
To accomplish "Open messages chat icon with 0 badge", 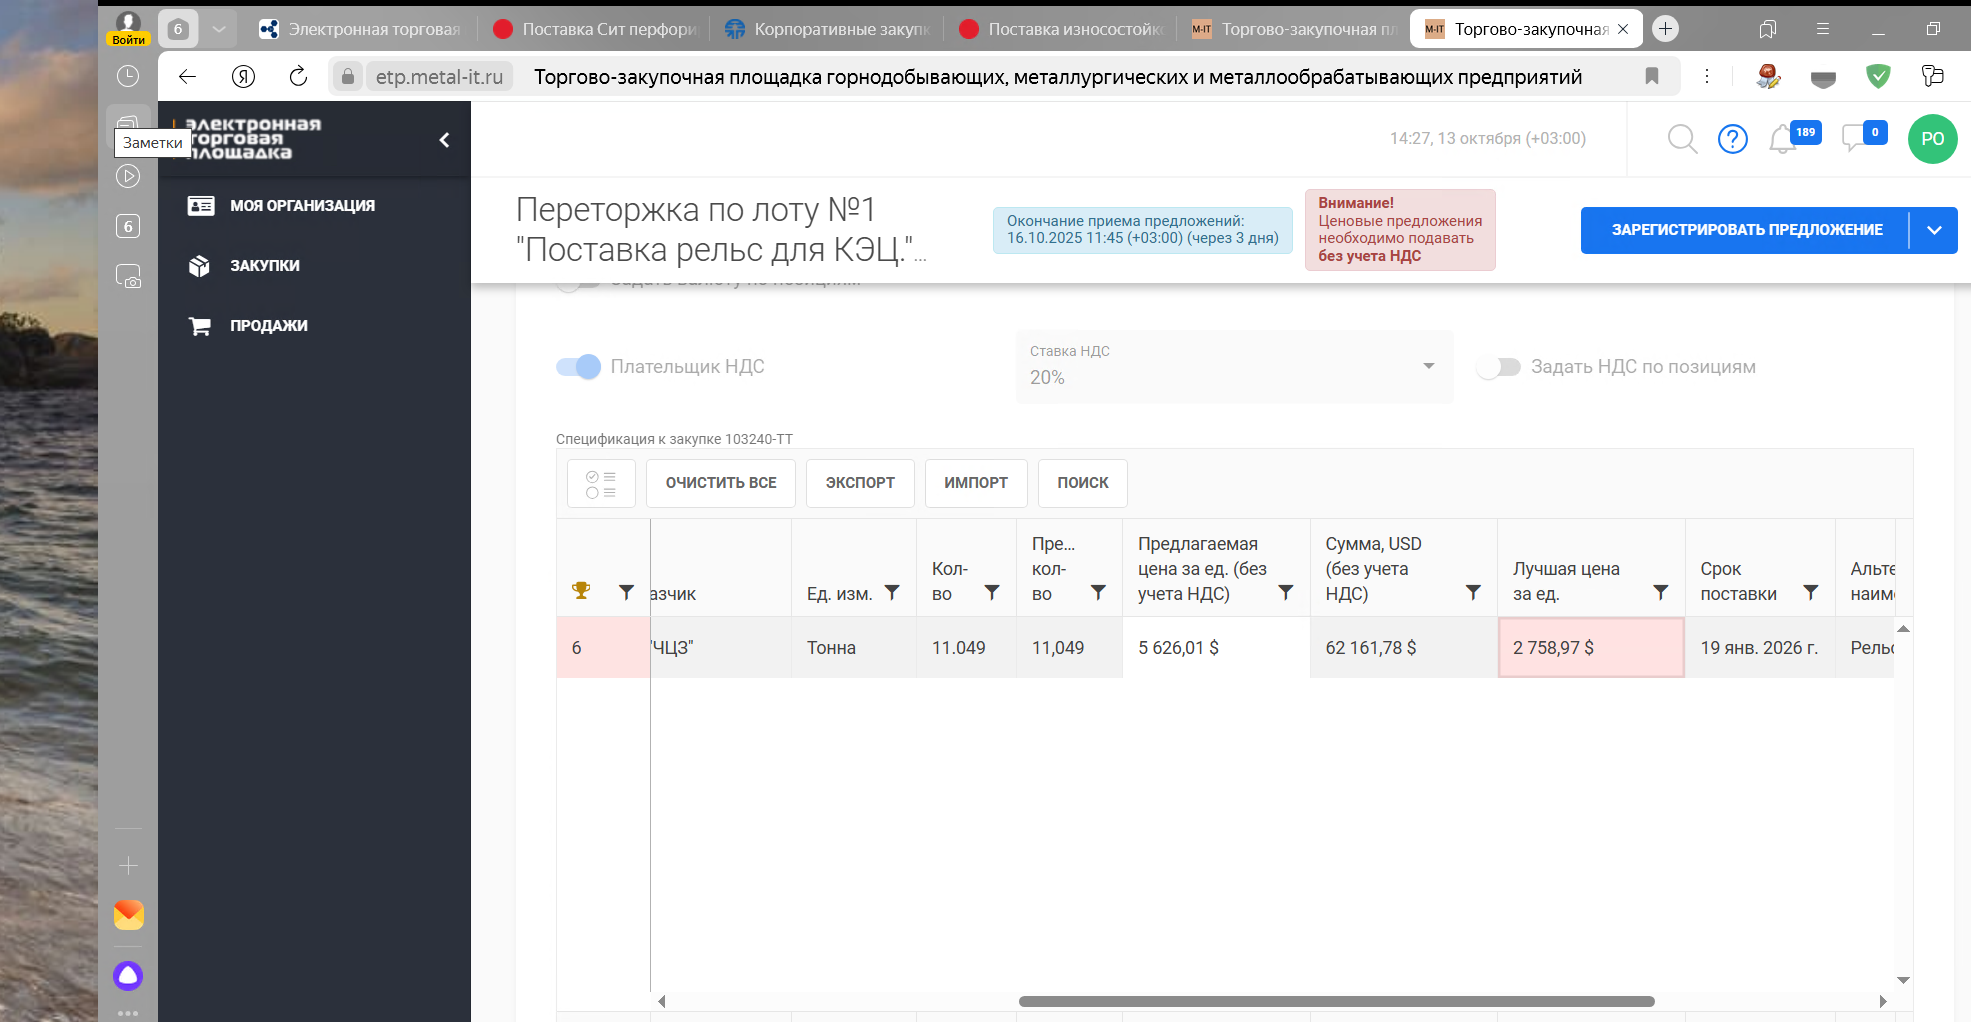I will (1853, 137).
